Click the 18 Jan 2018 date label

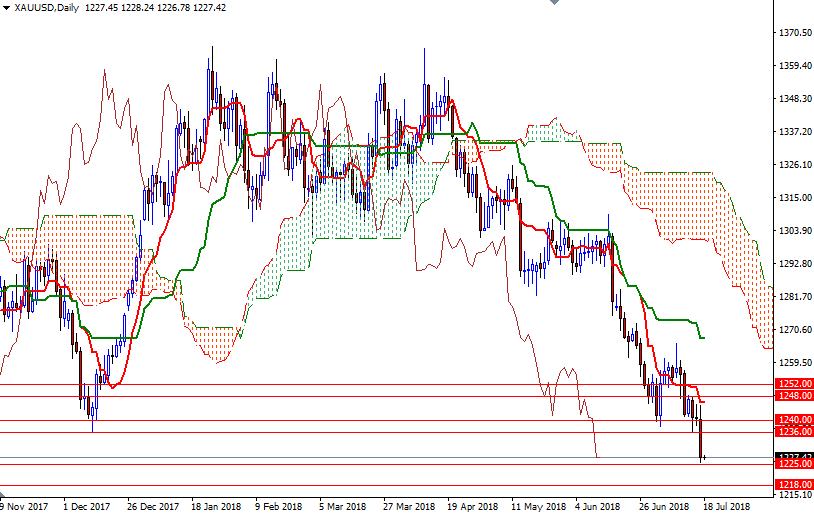pos(216,505)
